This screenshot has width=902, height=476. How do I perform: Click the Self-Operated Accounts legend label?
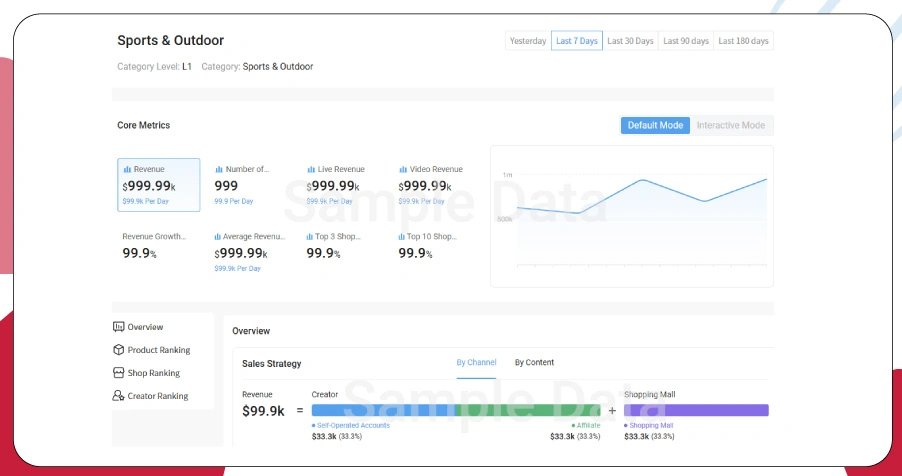coord(351,425)
